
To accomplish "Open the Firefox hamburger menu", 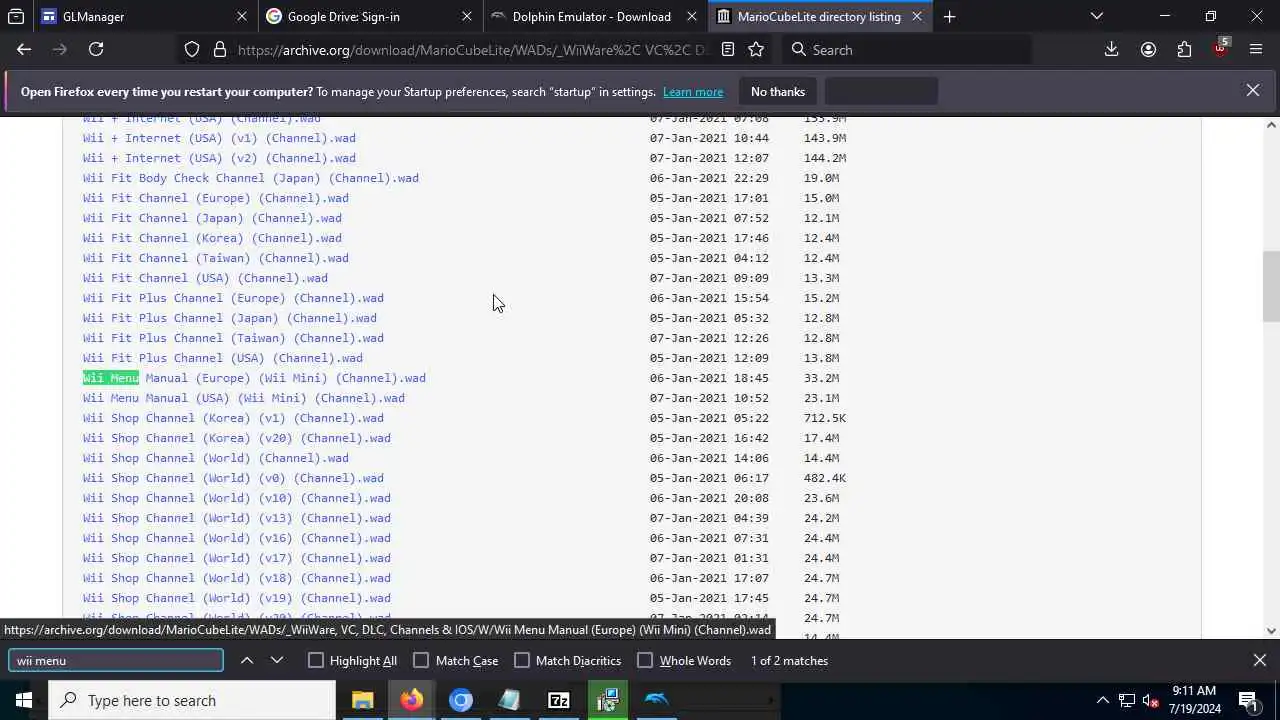I will [x=1256, y=49].
